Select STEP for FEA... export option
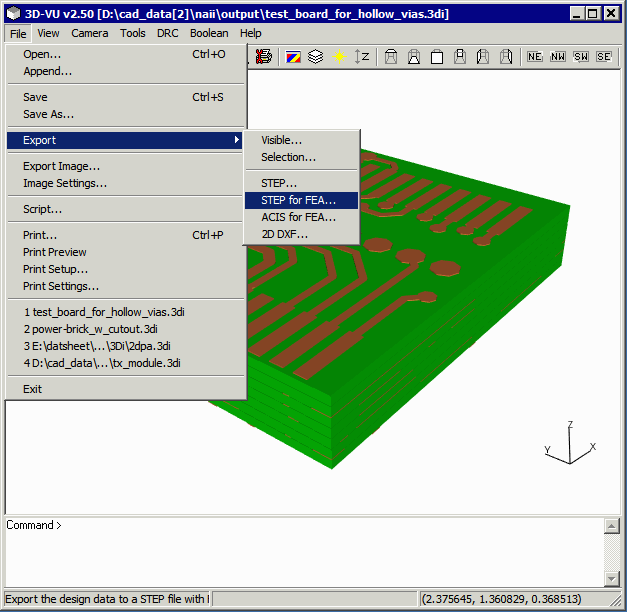627x612 pixels. coord(298,200)
